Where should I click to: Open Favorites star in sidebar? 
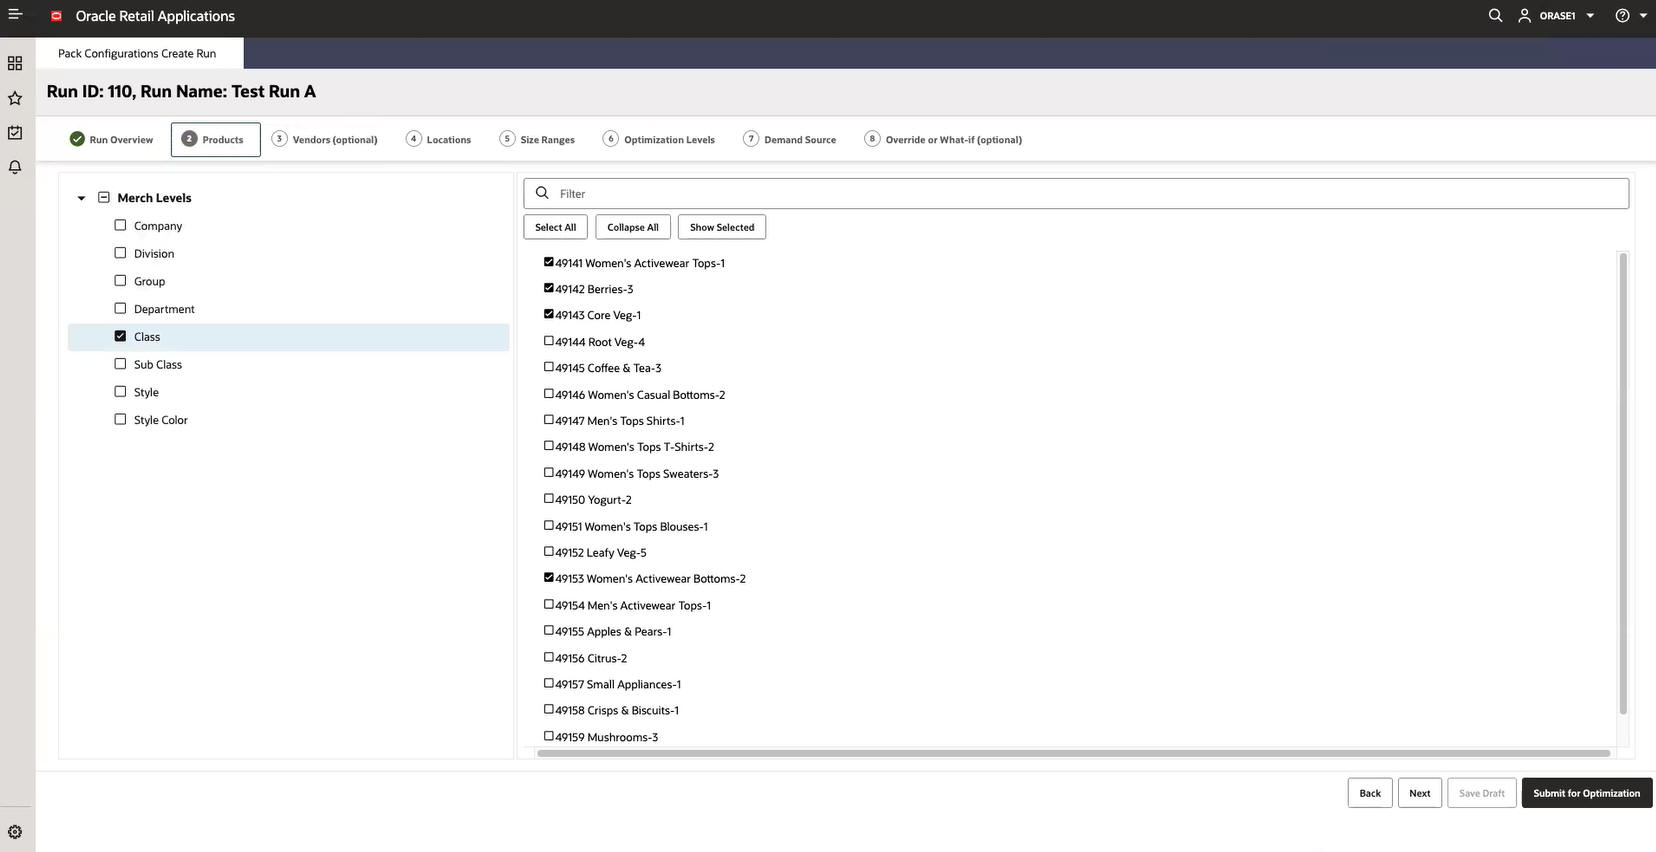(15, 98)
